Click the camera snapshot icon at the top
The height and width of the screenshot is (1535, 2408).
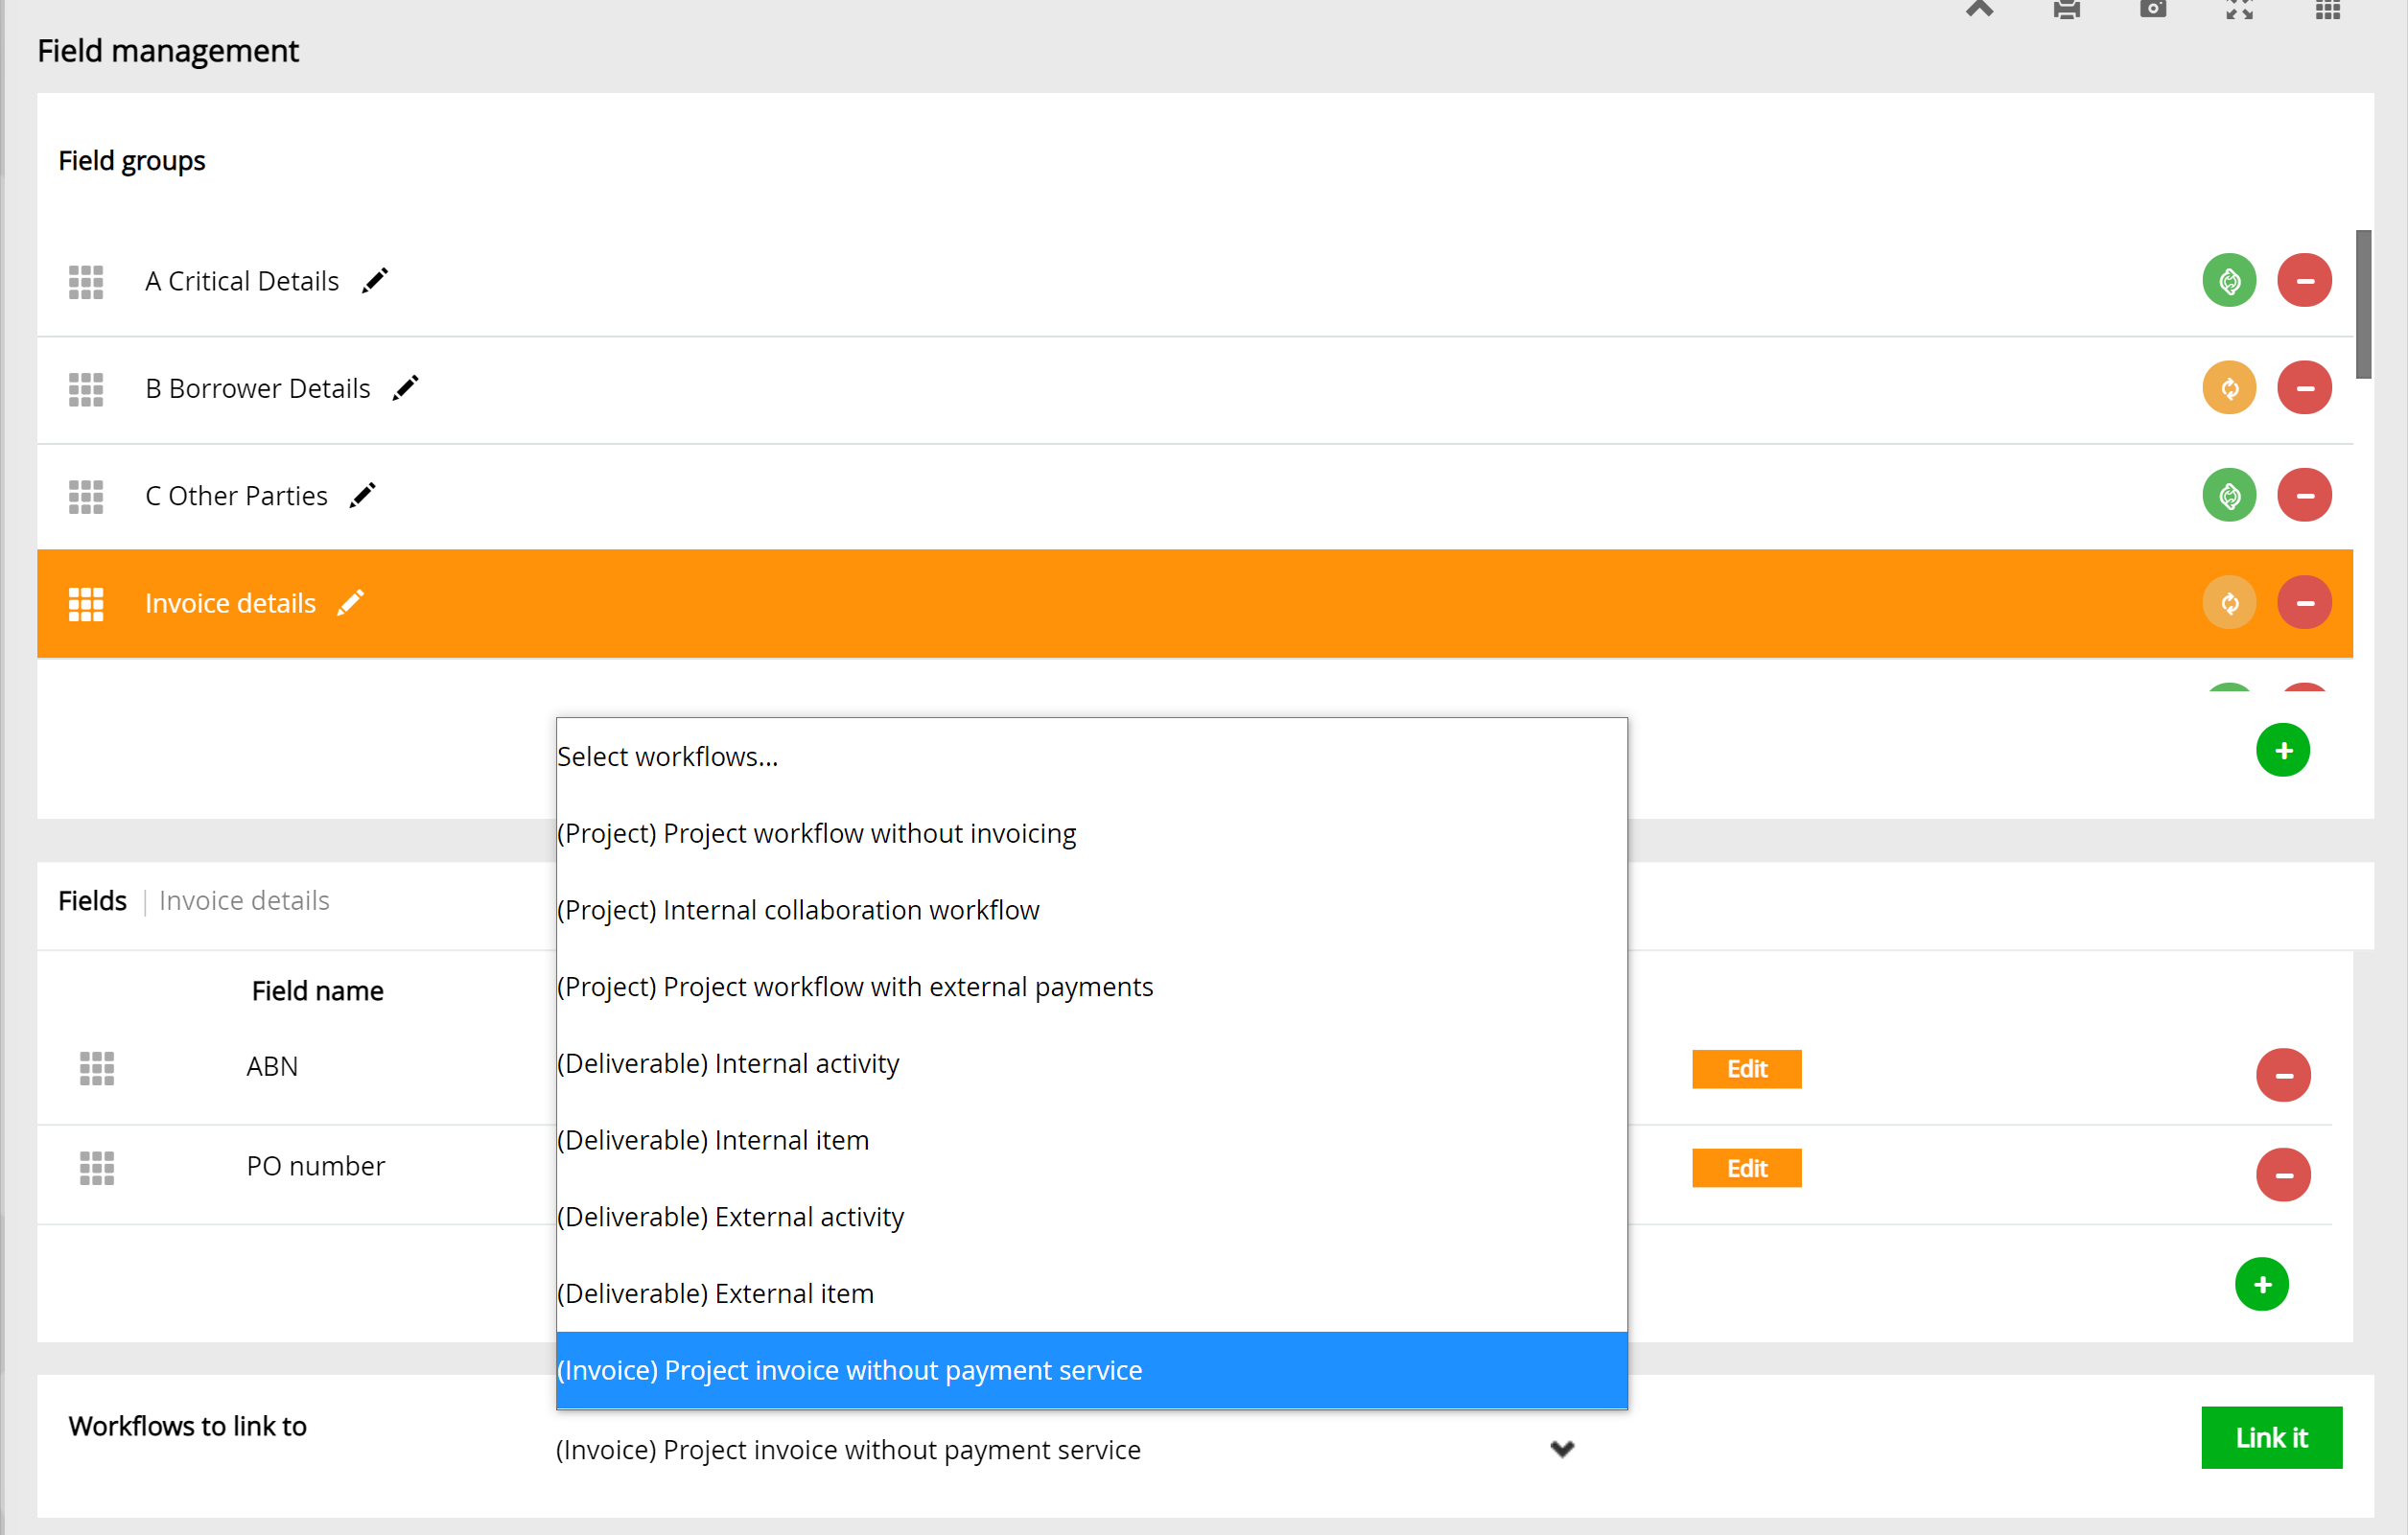pyautogui.click(x=2152, y=9)
